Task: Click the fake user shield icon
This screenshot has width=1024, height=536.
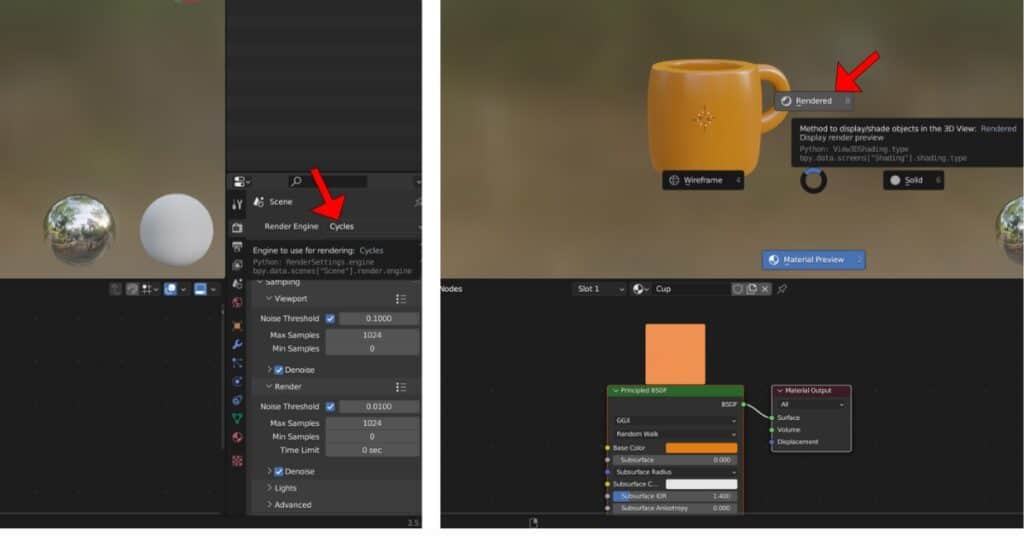Action: click(x=738, y=289)
